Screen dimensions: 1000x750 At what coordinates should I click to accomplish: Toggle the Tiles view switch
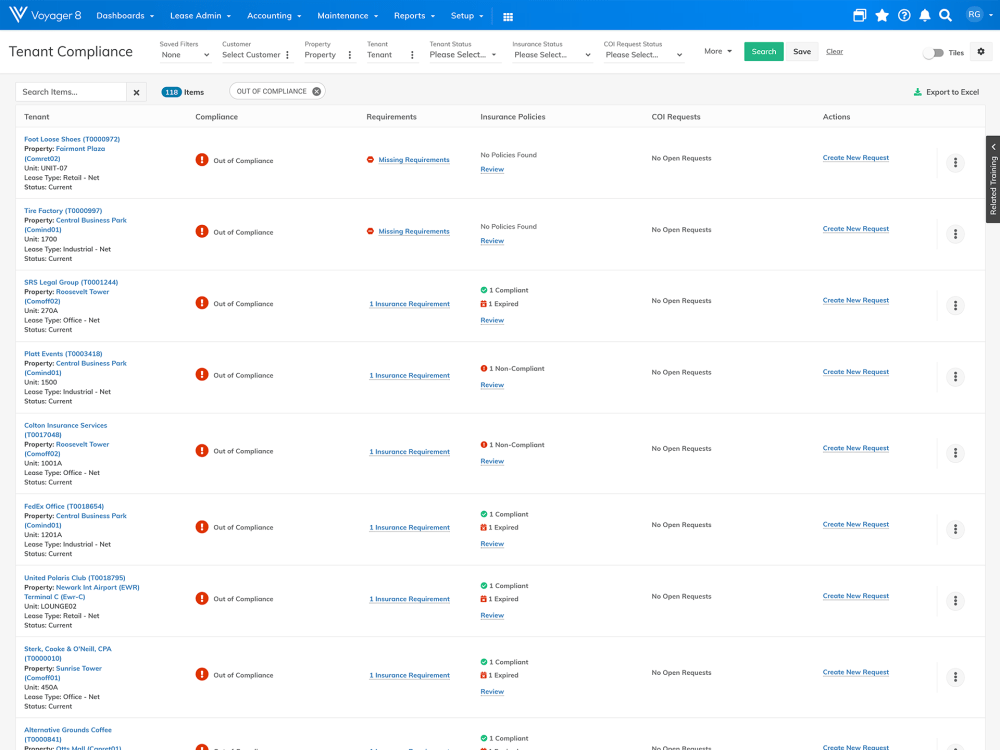coord(932,52)
